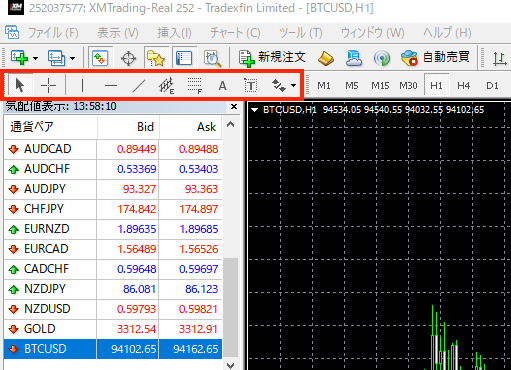Toggle the Navigator folder-star icon
Image resolution: width=511 pixels, height=370 pixels.
point(156,58)
